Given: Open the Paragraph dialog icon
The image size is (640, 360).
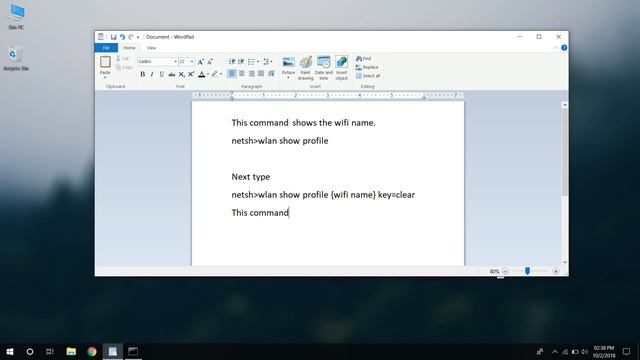Looking at the screenshot, I should click(x=271, y=73).
